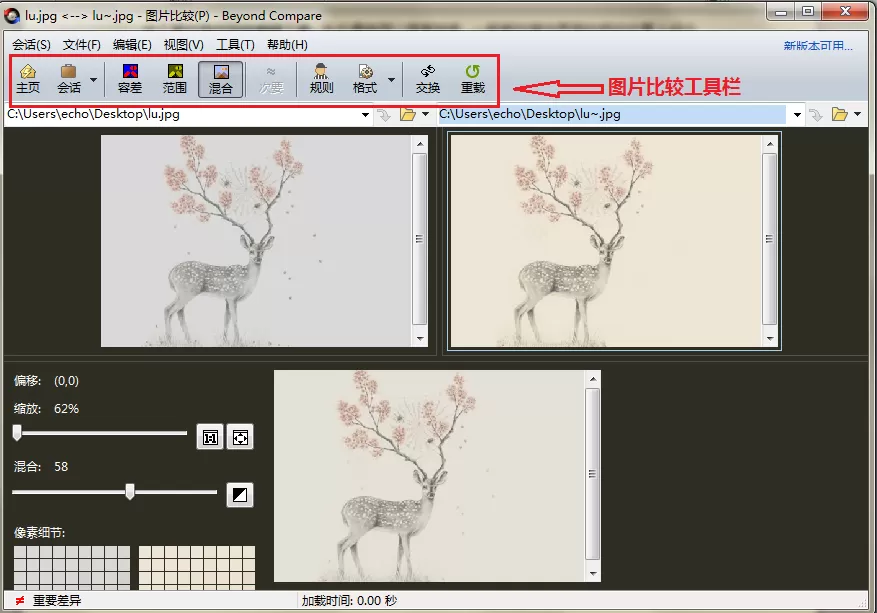The height and width of the screenshot is (613, 877).
Task: Select the 容差 tolerance view mode
Action: click(x=130, y=78)
